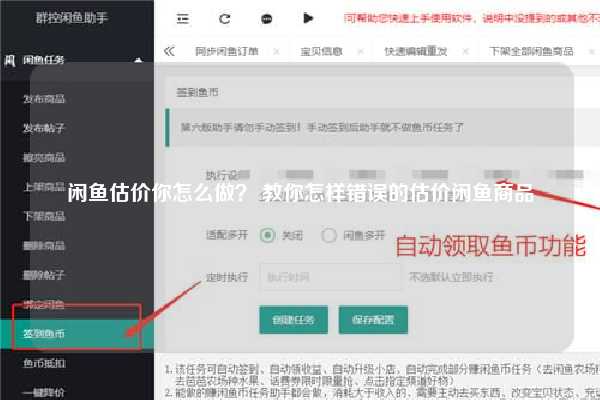Open 删除商品 in the sidebar

click(44, 245)
